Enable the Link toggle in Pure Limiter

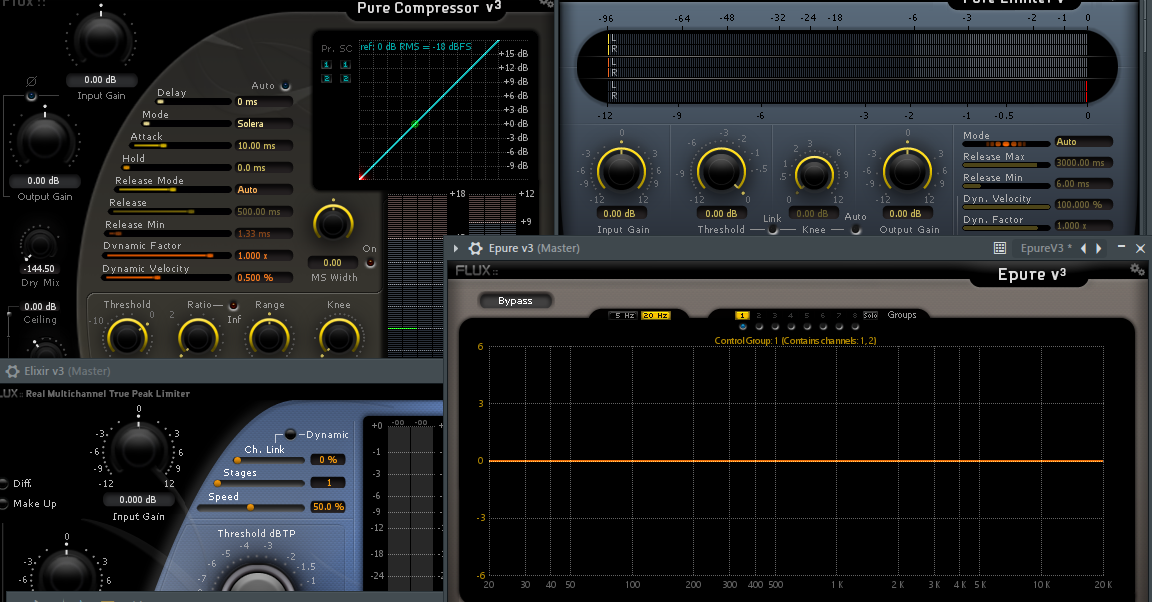(774, 229)
